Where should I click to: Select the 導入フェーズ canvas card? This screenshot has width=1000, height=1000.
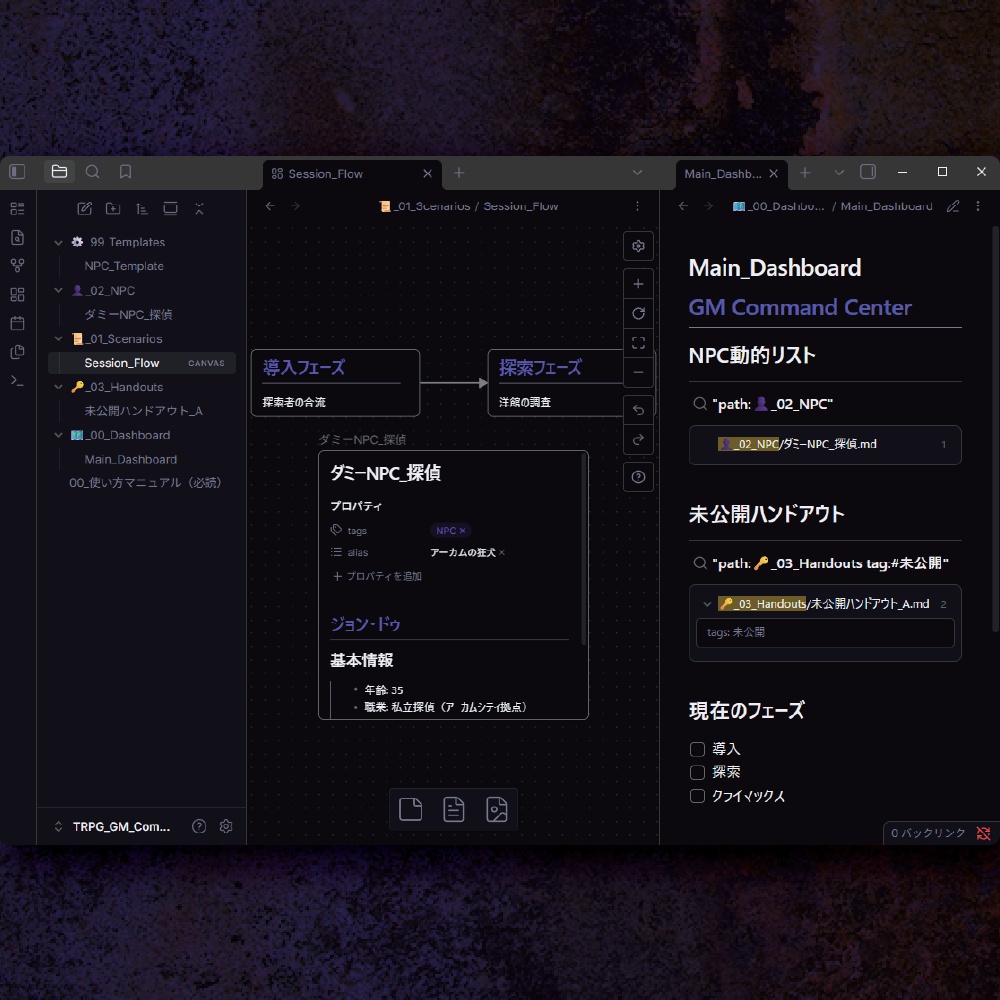[x=335, y=383]
